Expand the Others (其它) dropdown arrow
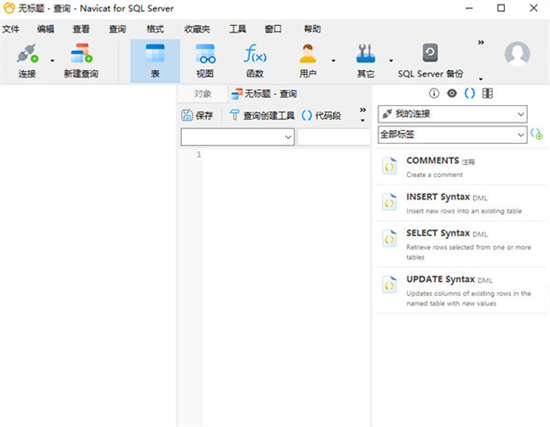This screenshot has width=550, height=427. pyautogui.click(x=391, y=61)
